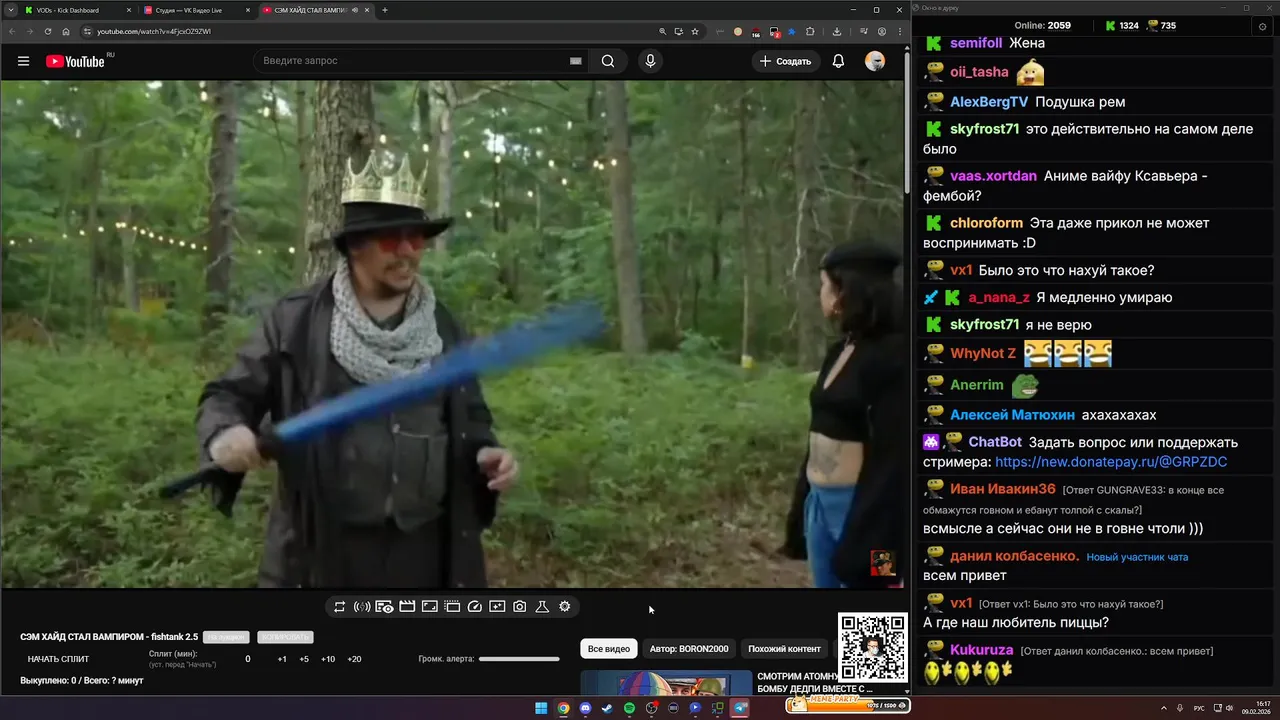The width and height of the screenshot is (1280, 720).
Task: Open a new browser tab with plus
Action: (x=385, y=10)
